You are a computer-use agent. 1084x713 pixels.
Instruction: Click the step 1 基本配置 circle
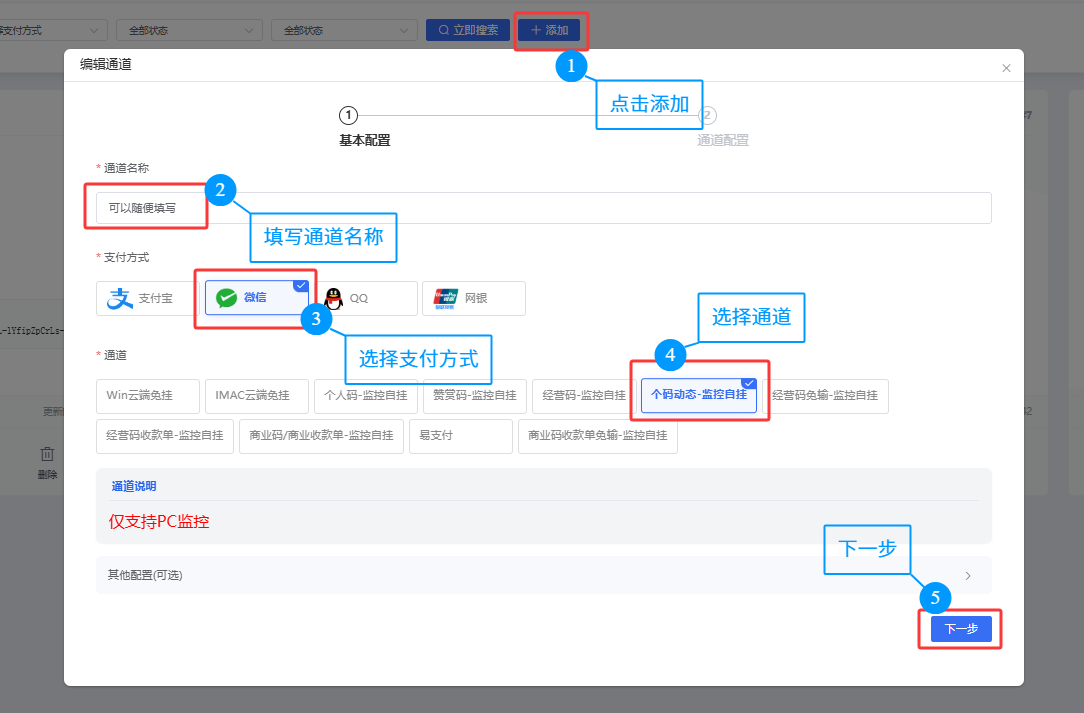348,115
